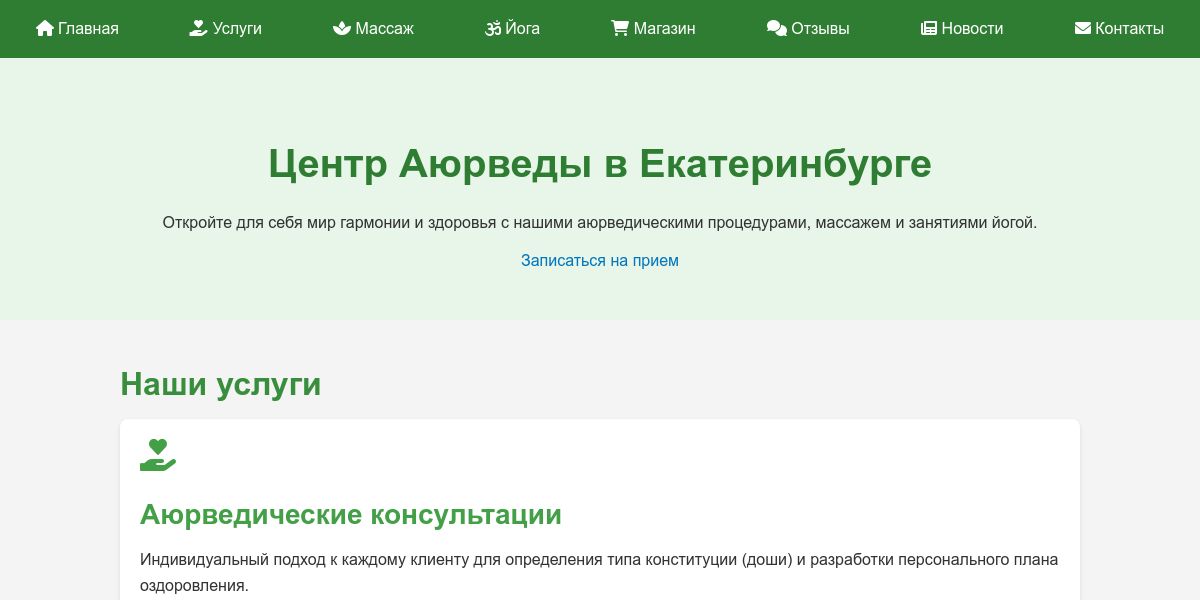Click the house icon beside Главная
The width and height of the screenshot is (1200, 600).
click(x=45, y=29)
